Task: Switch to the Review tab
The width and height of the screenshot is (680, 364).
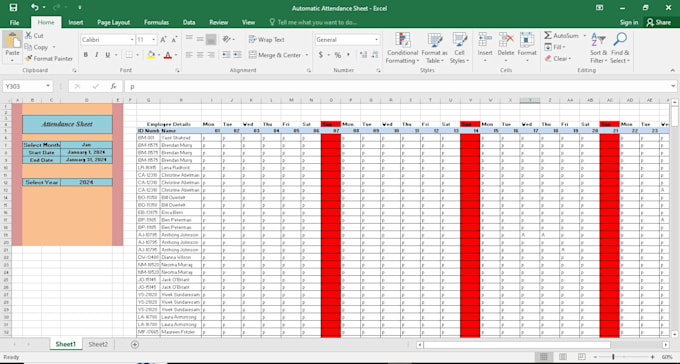Action: coord(219,23)
